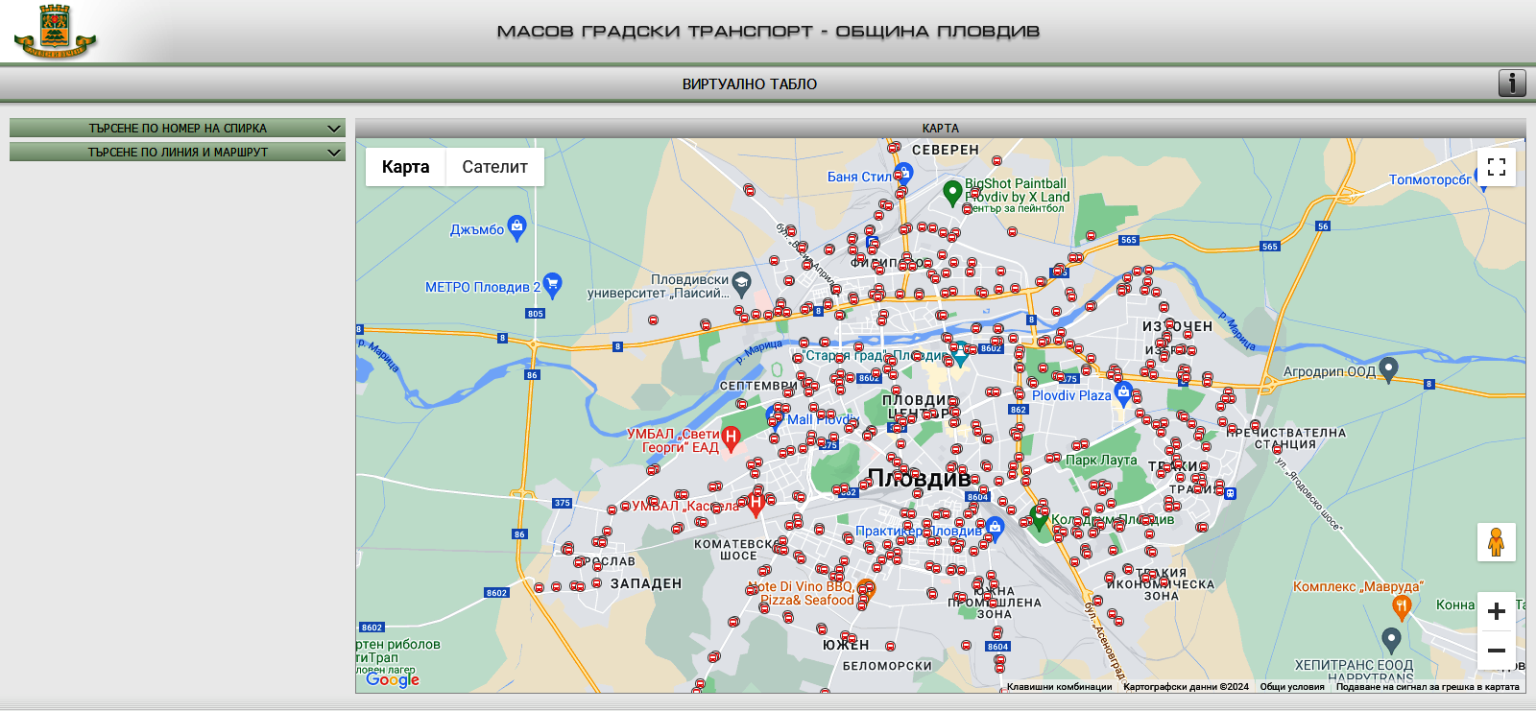Open the Комплекс Мавруда restaurant marker
The image size is (1536, 711).
coord(1402,605)
